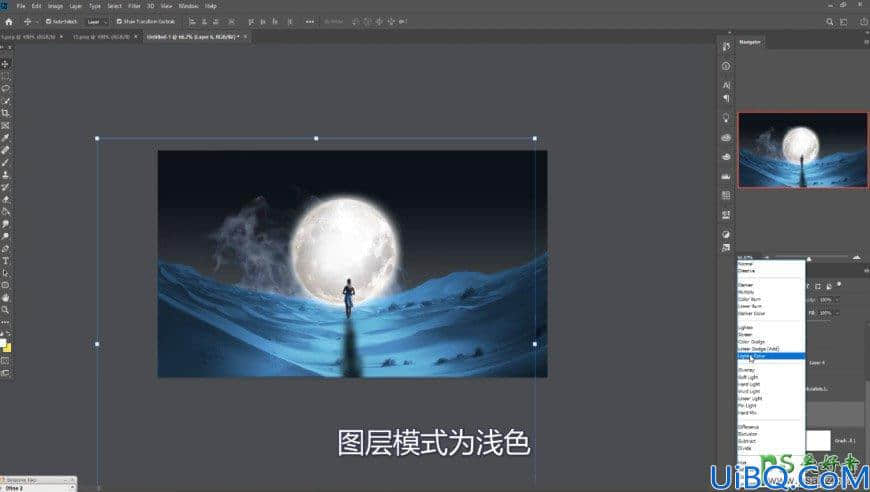Choose Normal blend mode
This screenshot has height=492, width=870.
[x=771, y=264]
